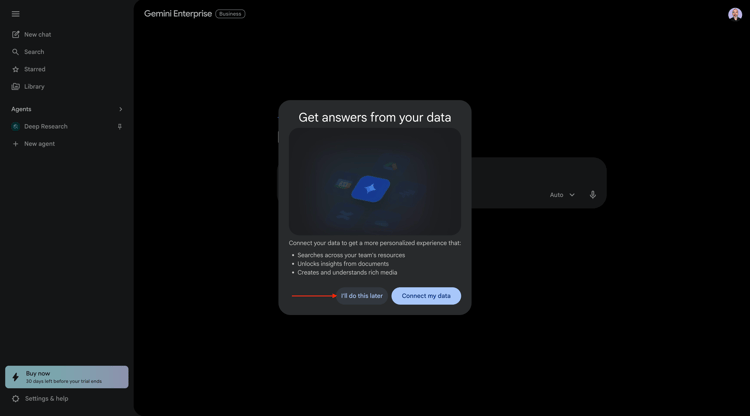Click the lightning bolt Buy now icon
Image resolution: width=750 pixels, height=416 pixels.
coord(15,377)
